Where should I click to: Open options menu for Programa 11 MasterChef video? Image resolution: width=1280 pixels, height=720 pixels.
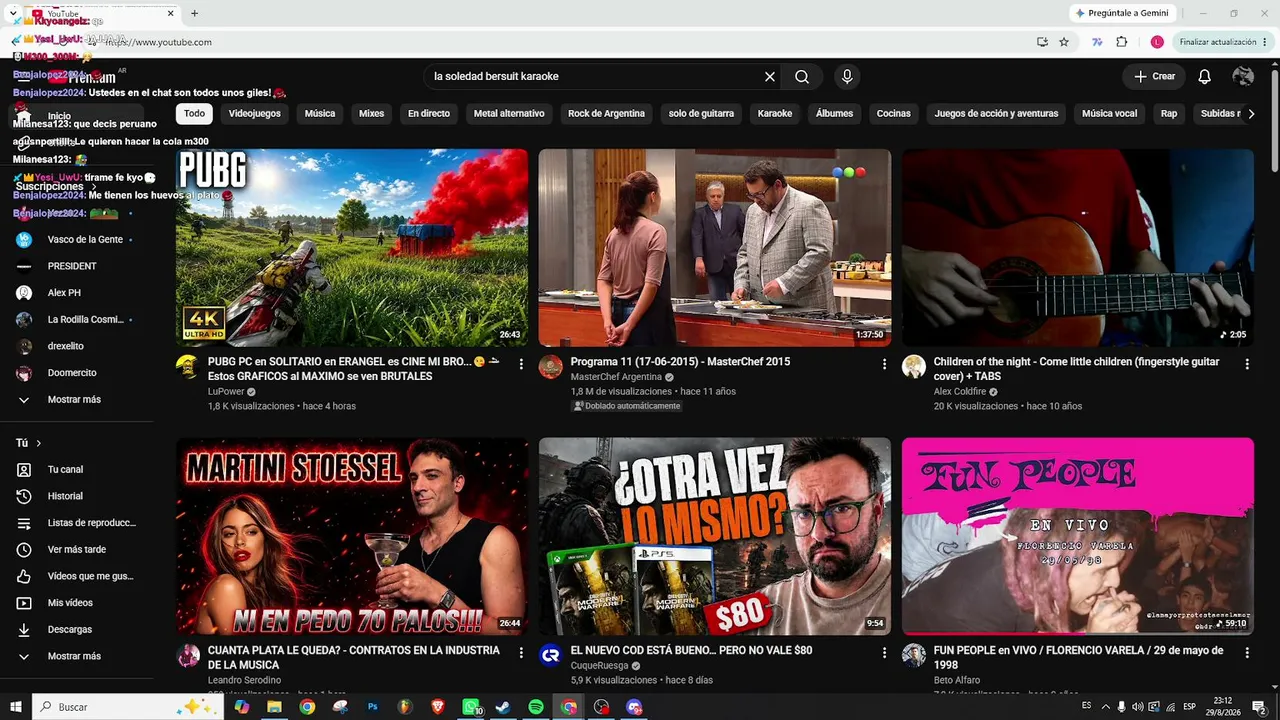884,364
